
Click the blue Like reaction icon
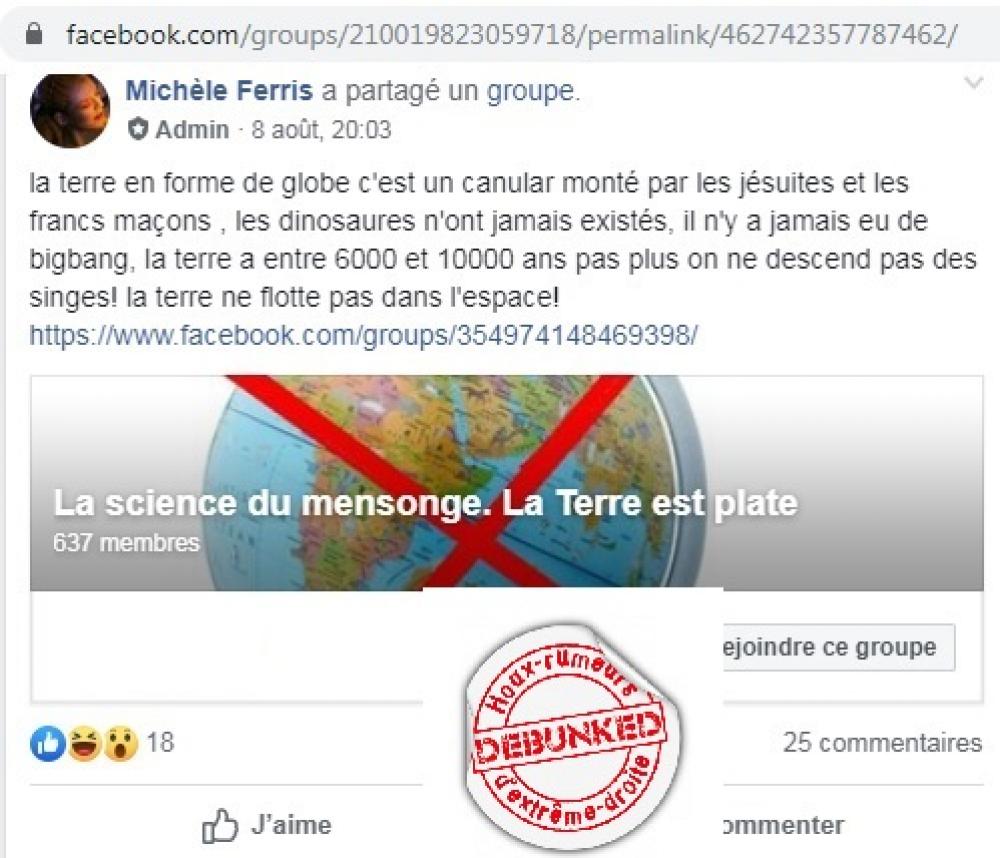point(48,744)
